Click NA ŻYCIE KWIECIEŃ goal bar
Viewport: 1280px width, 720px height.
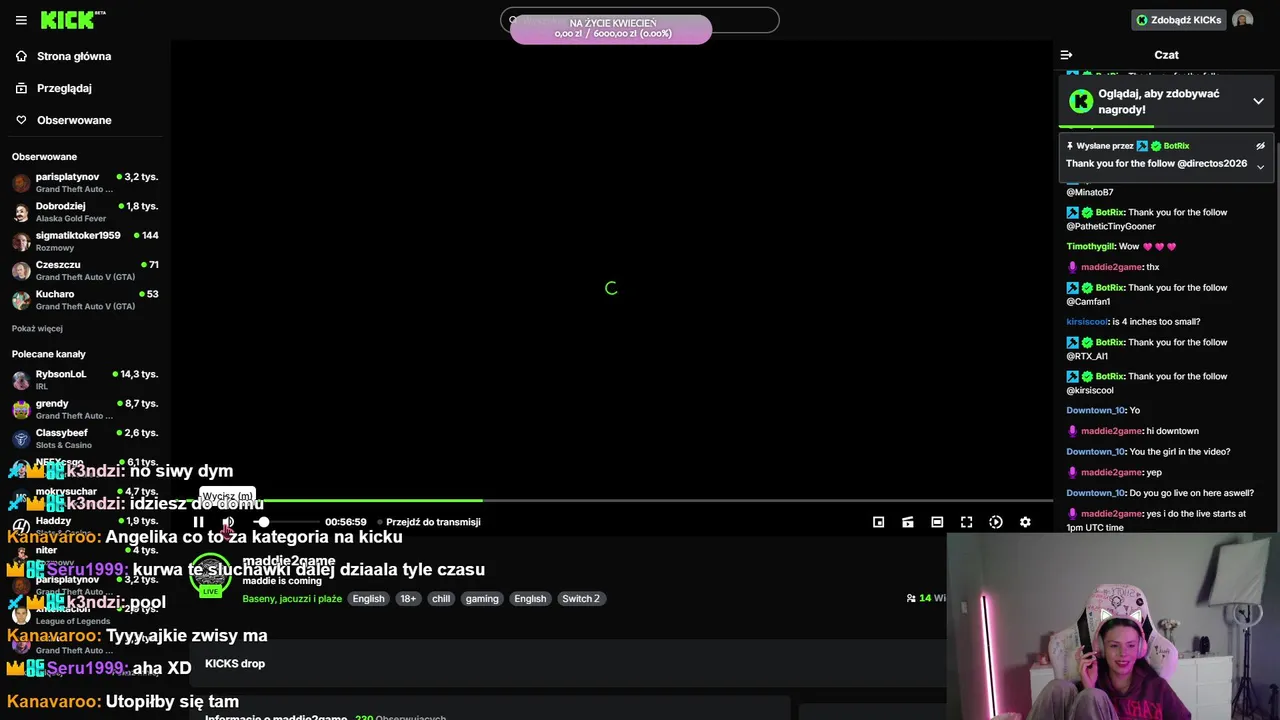[611, 28]
